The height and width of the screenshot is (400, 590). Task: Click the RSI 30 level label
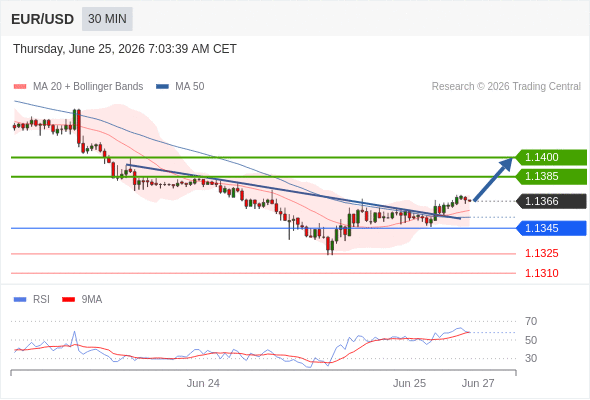tap(531, 358)
